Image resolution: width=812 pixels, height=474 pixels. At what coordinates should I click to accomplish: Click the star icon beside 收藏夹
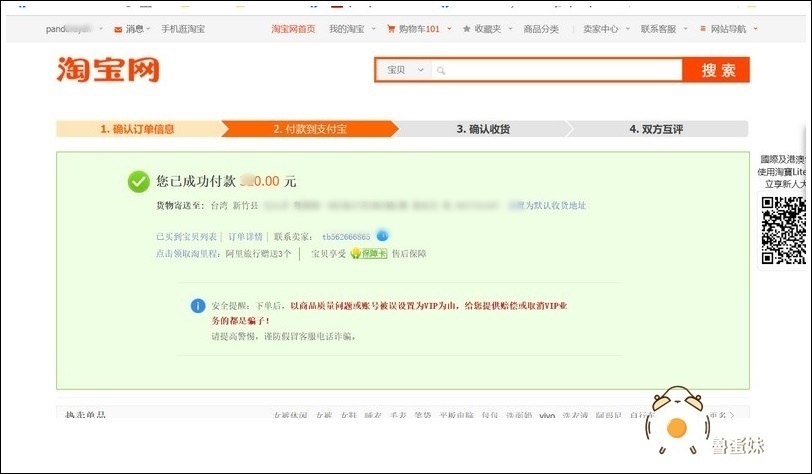[467, 29]
